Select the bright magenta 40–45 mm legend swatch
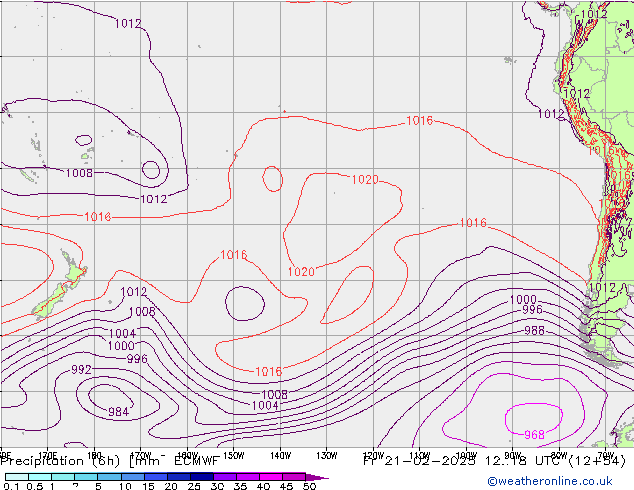The image size is (634, 490). pyautogui.click(x=271, y=477)
